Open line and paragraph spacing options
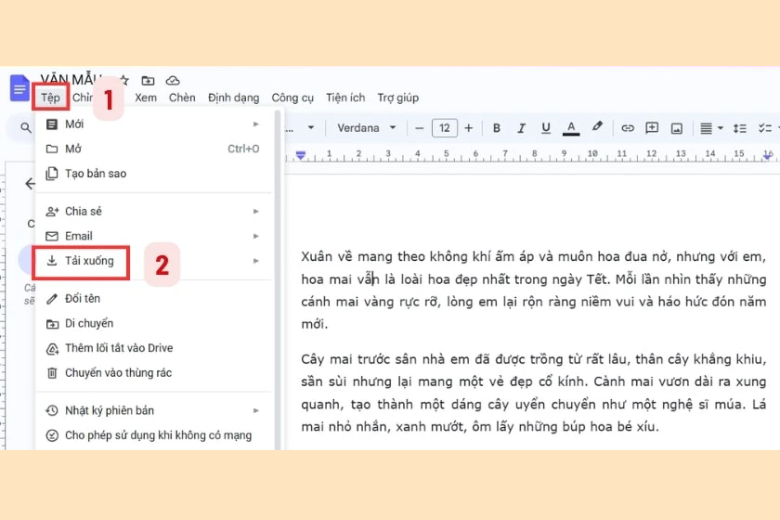Viewport: 780px width, 520px height. coord(740,128)
